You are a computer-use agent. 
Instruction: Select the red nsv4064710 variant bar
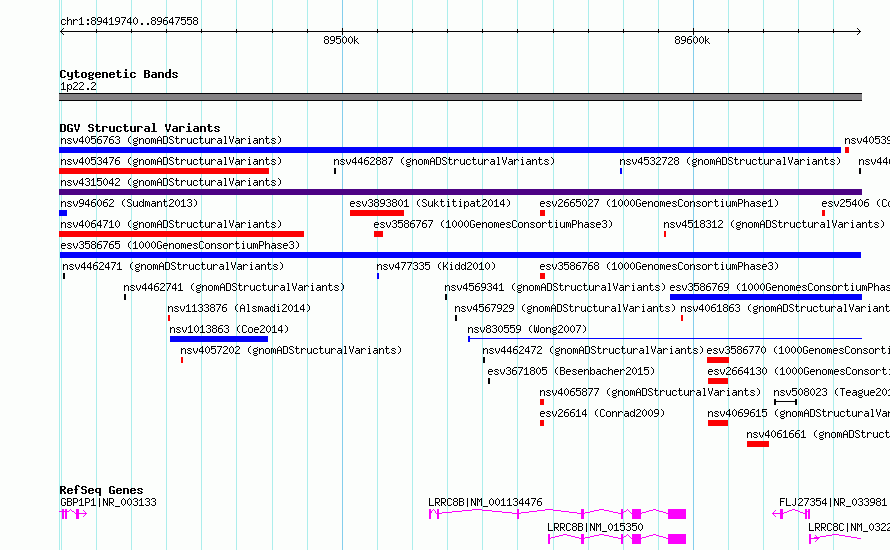[182, 234]
